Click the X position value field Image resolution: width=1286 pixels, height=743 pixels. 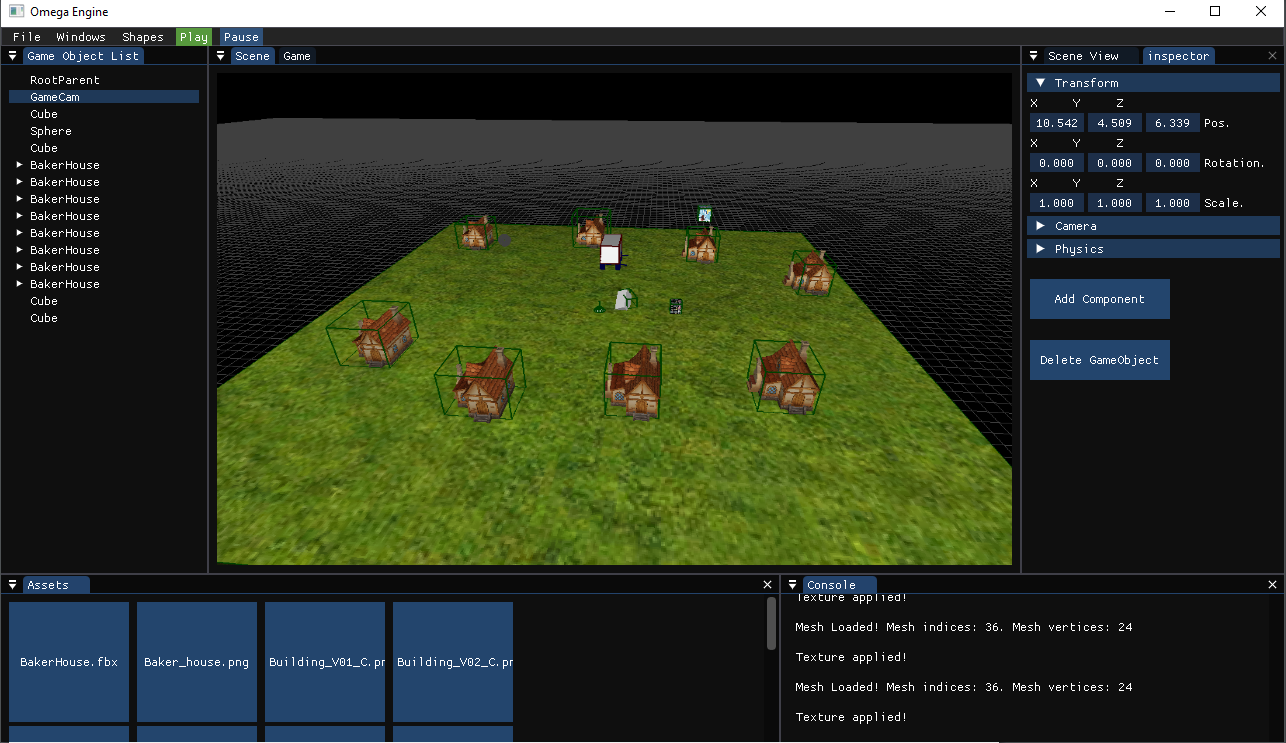pos(1056,122)
